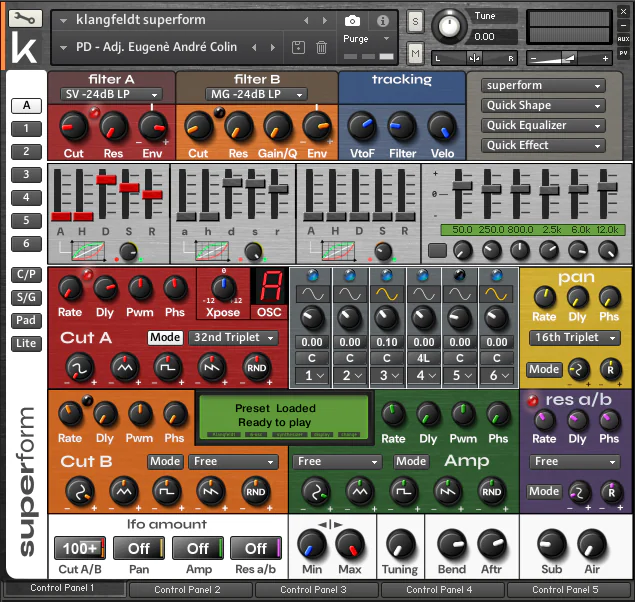Switch to Control Panel 4 tab
The width and height of the screenshot is (635, 602).
442,589
